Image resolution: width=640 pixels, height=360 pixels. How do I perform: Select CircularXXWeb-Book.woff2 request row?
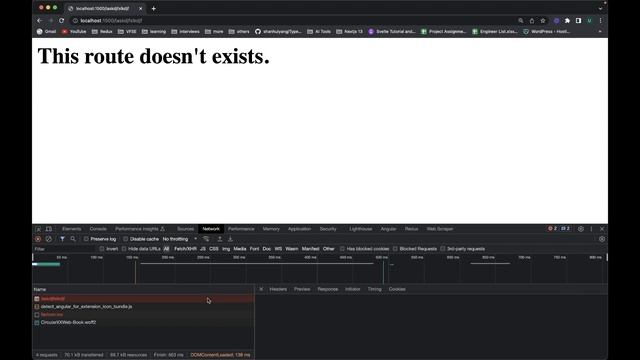(143, 322)
